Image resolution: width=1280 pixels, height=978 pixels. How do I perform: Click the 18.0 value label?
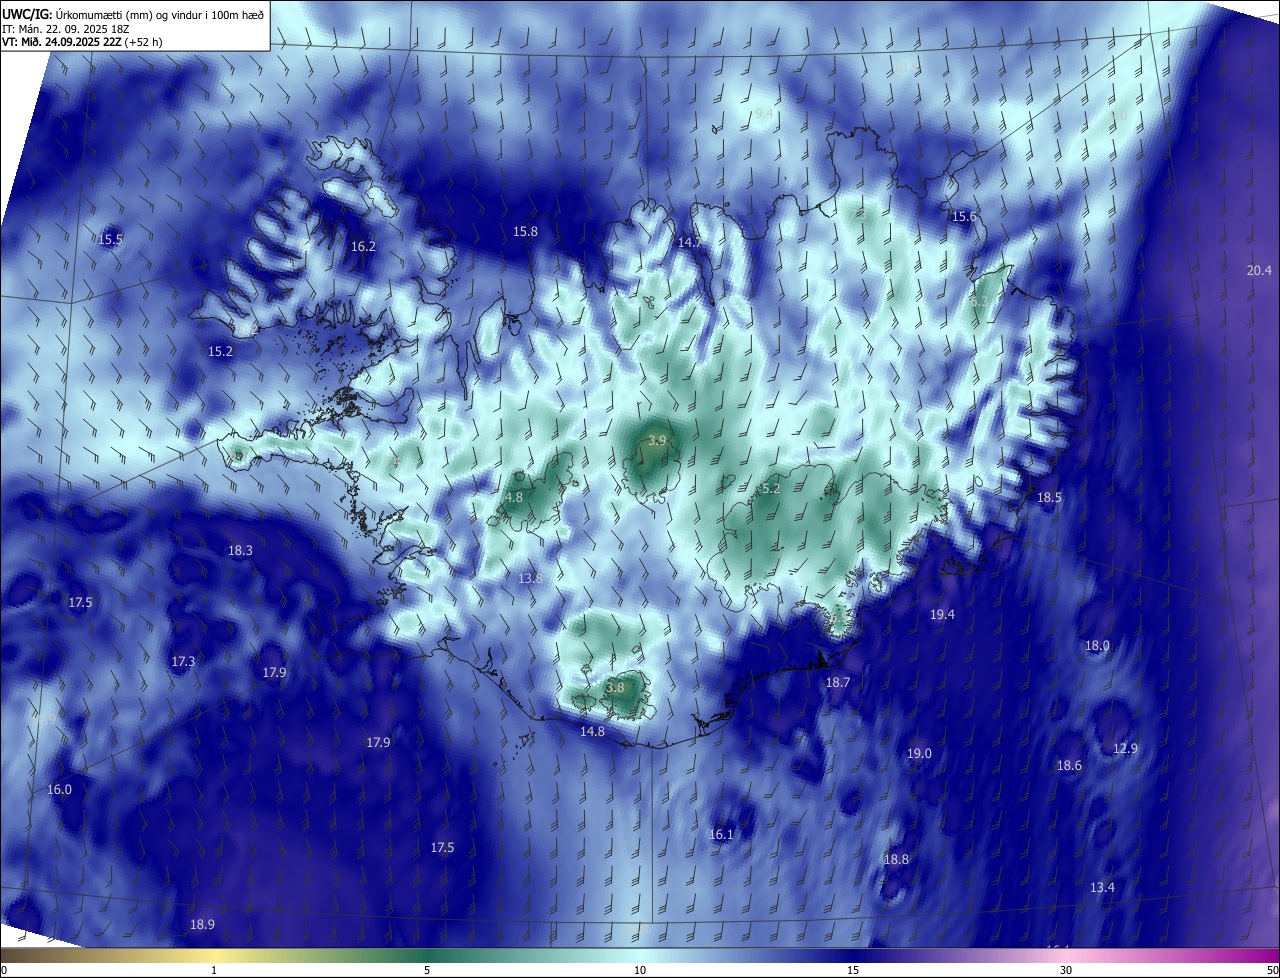tap(1097, 646)
